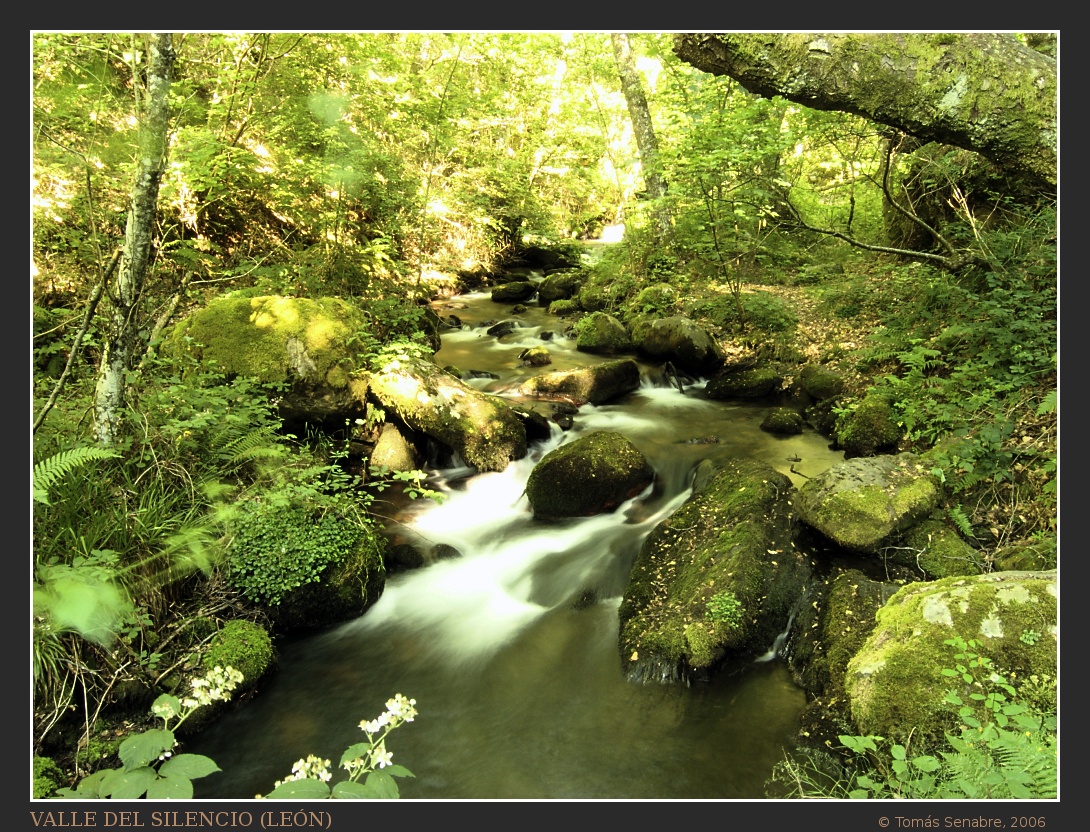
Task: Click the '© Tomás Senabre, 2006' copyright text
Action: click(961, 822)
